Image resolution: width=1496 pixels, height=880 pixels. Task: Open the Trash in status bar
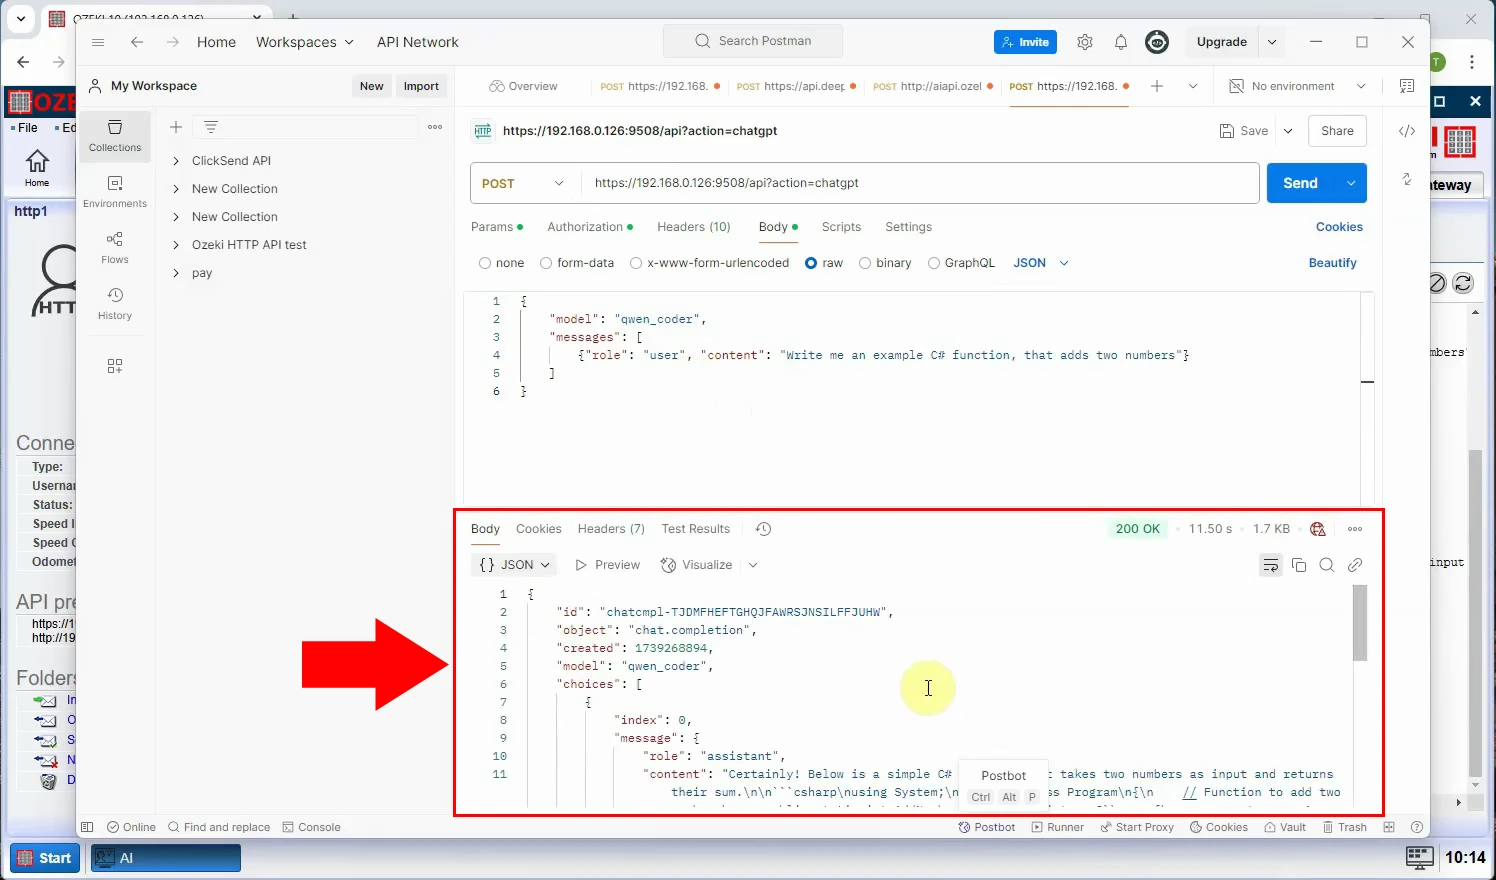tap(1345, 827)
